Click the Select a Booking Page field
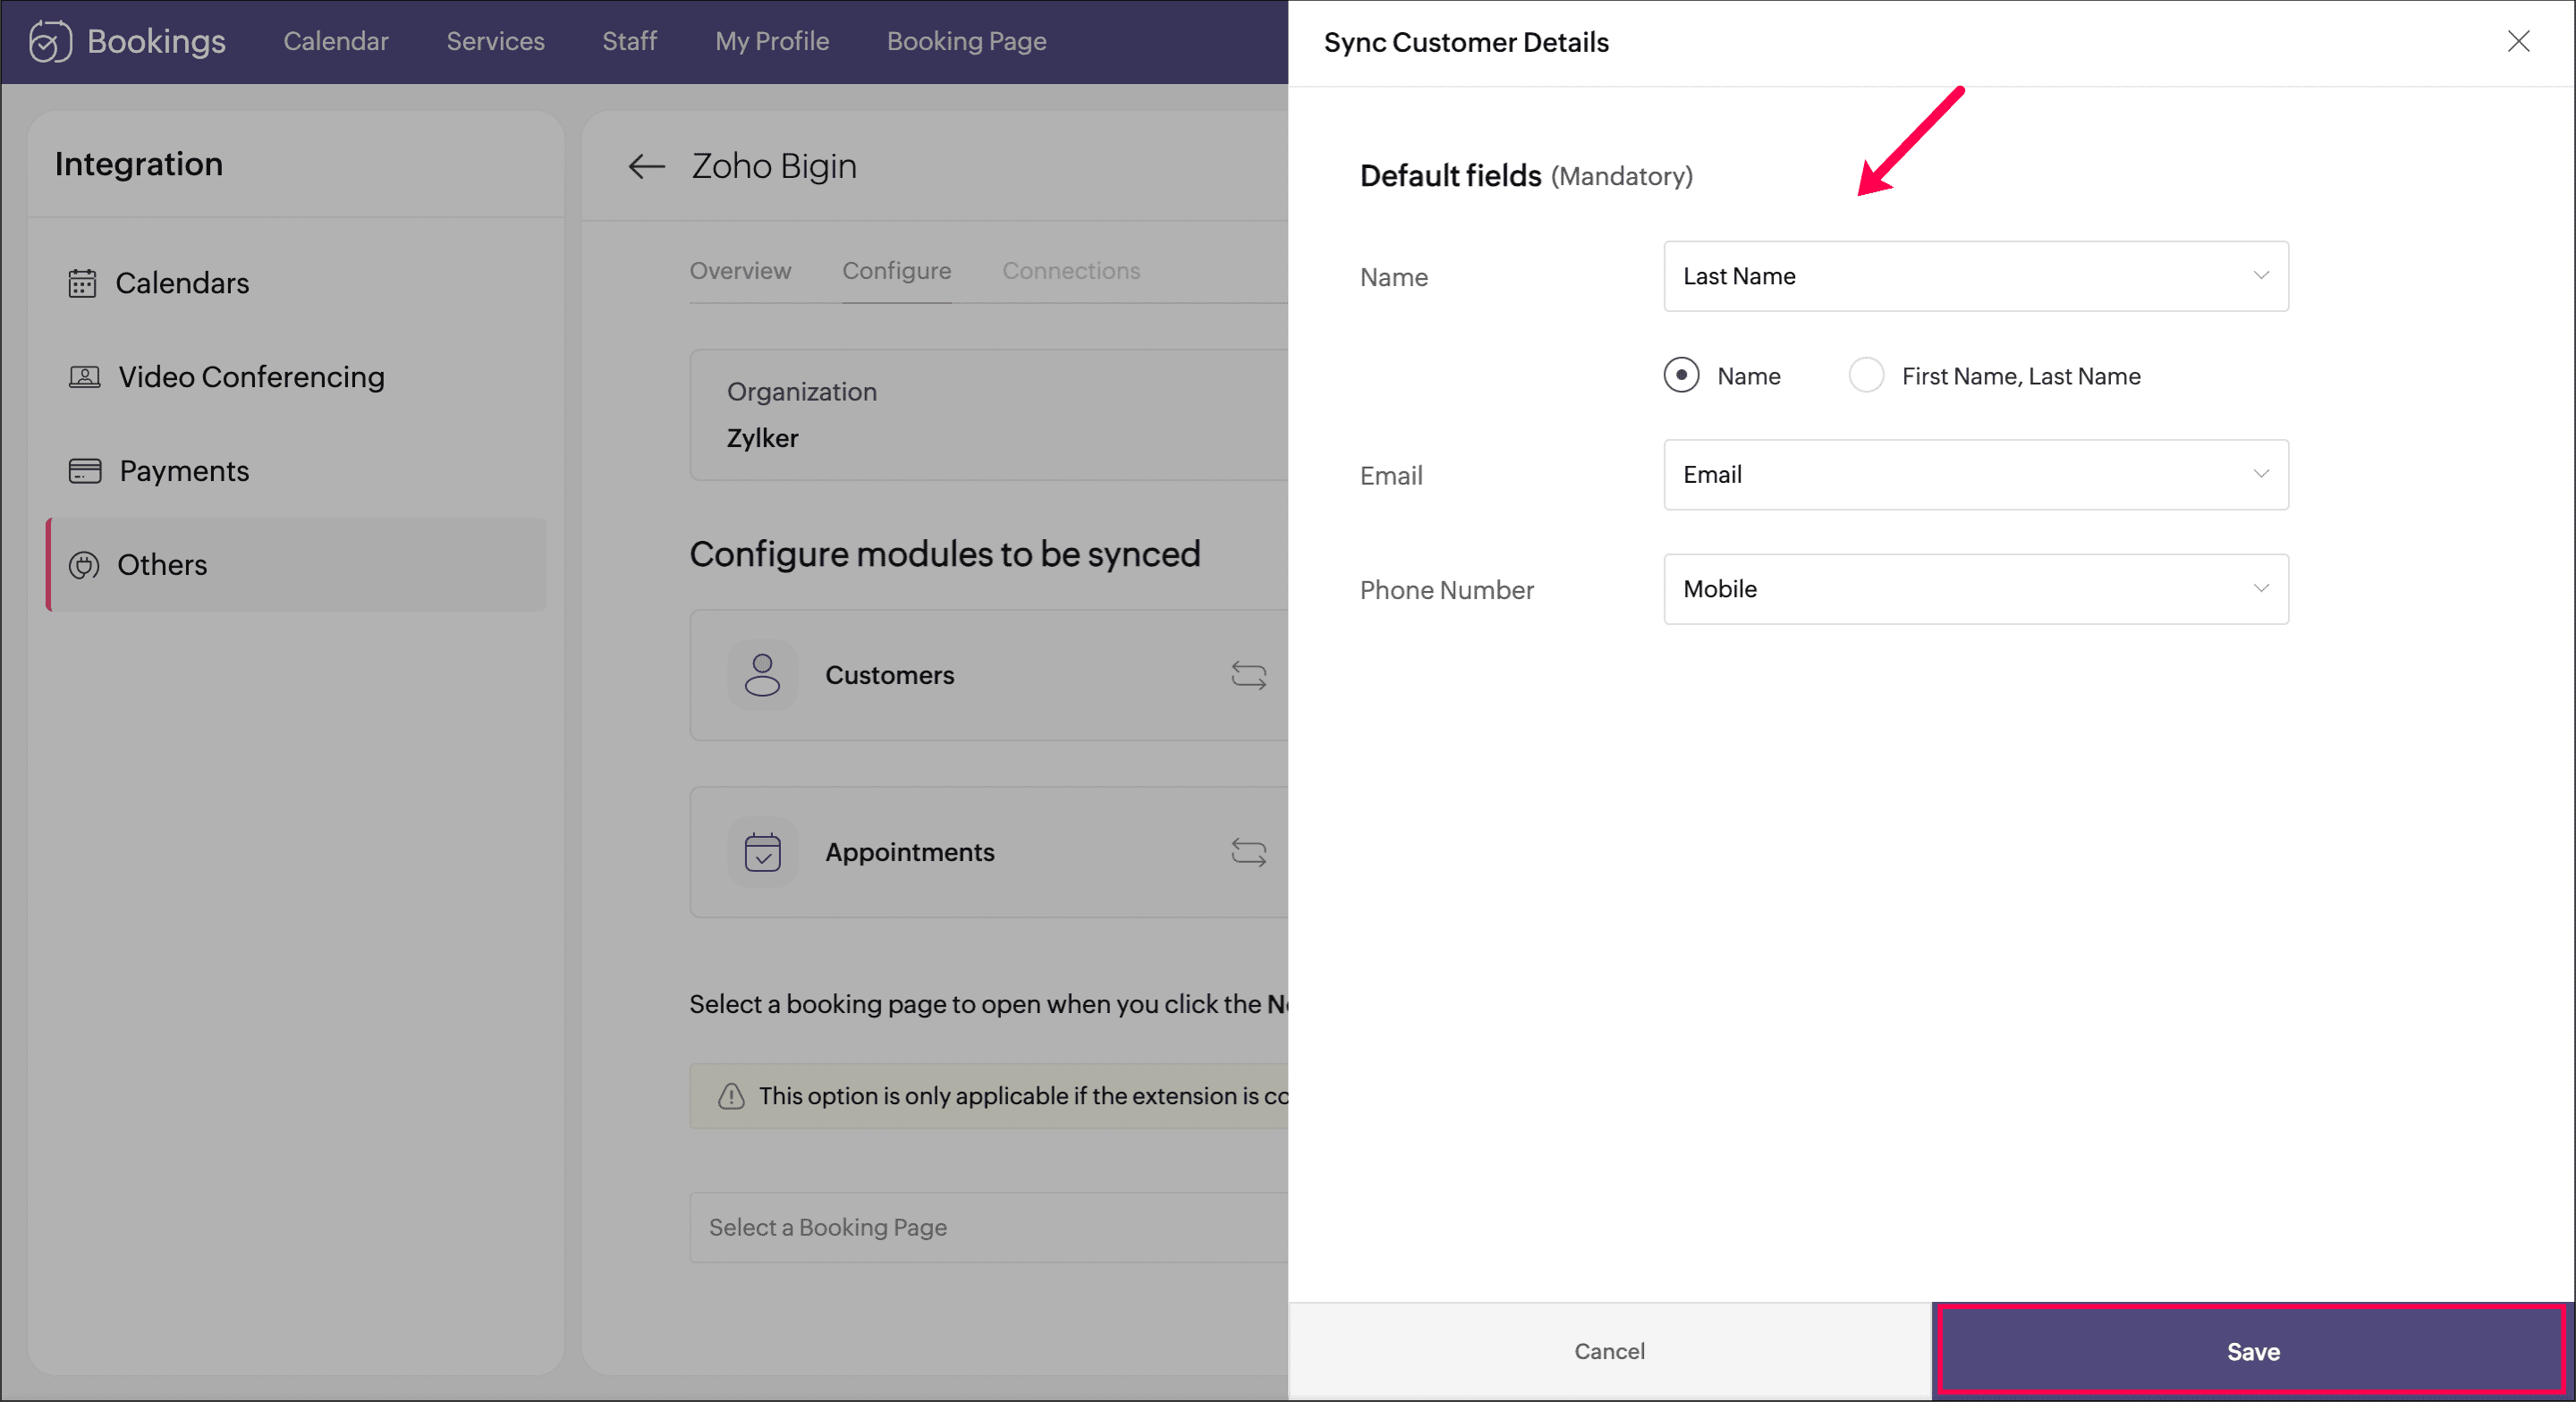Viewport: 2576px width, 1402px height. point(990,1227)
